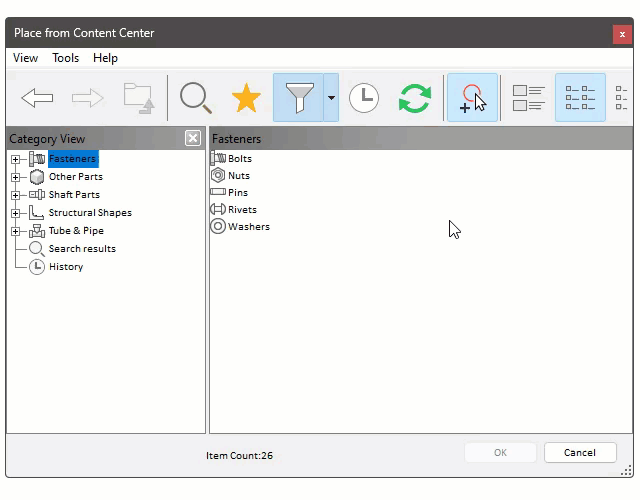The width and height of the screenshot is (640, 500).
Task: Open the View menu
Action: click(x=25, y=58)
